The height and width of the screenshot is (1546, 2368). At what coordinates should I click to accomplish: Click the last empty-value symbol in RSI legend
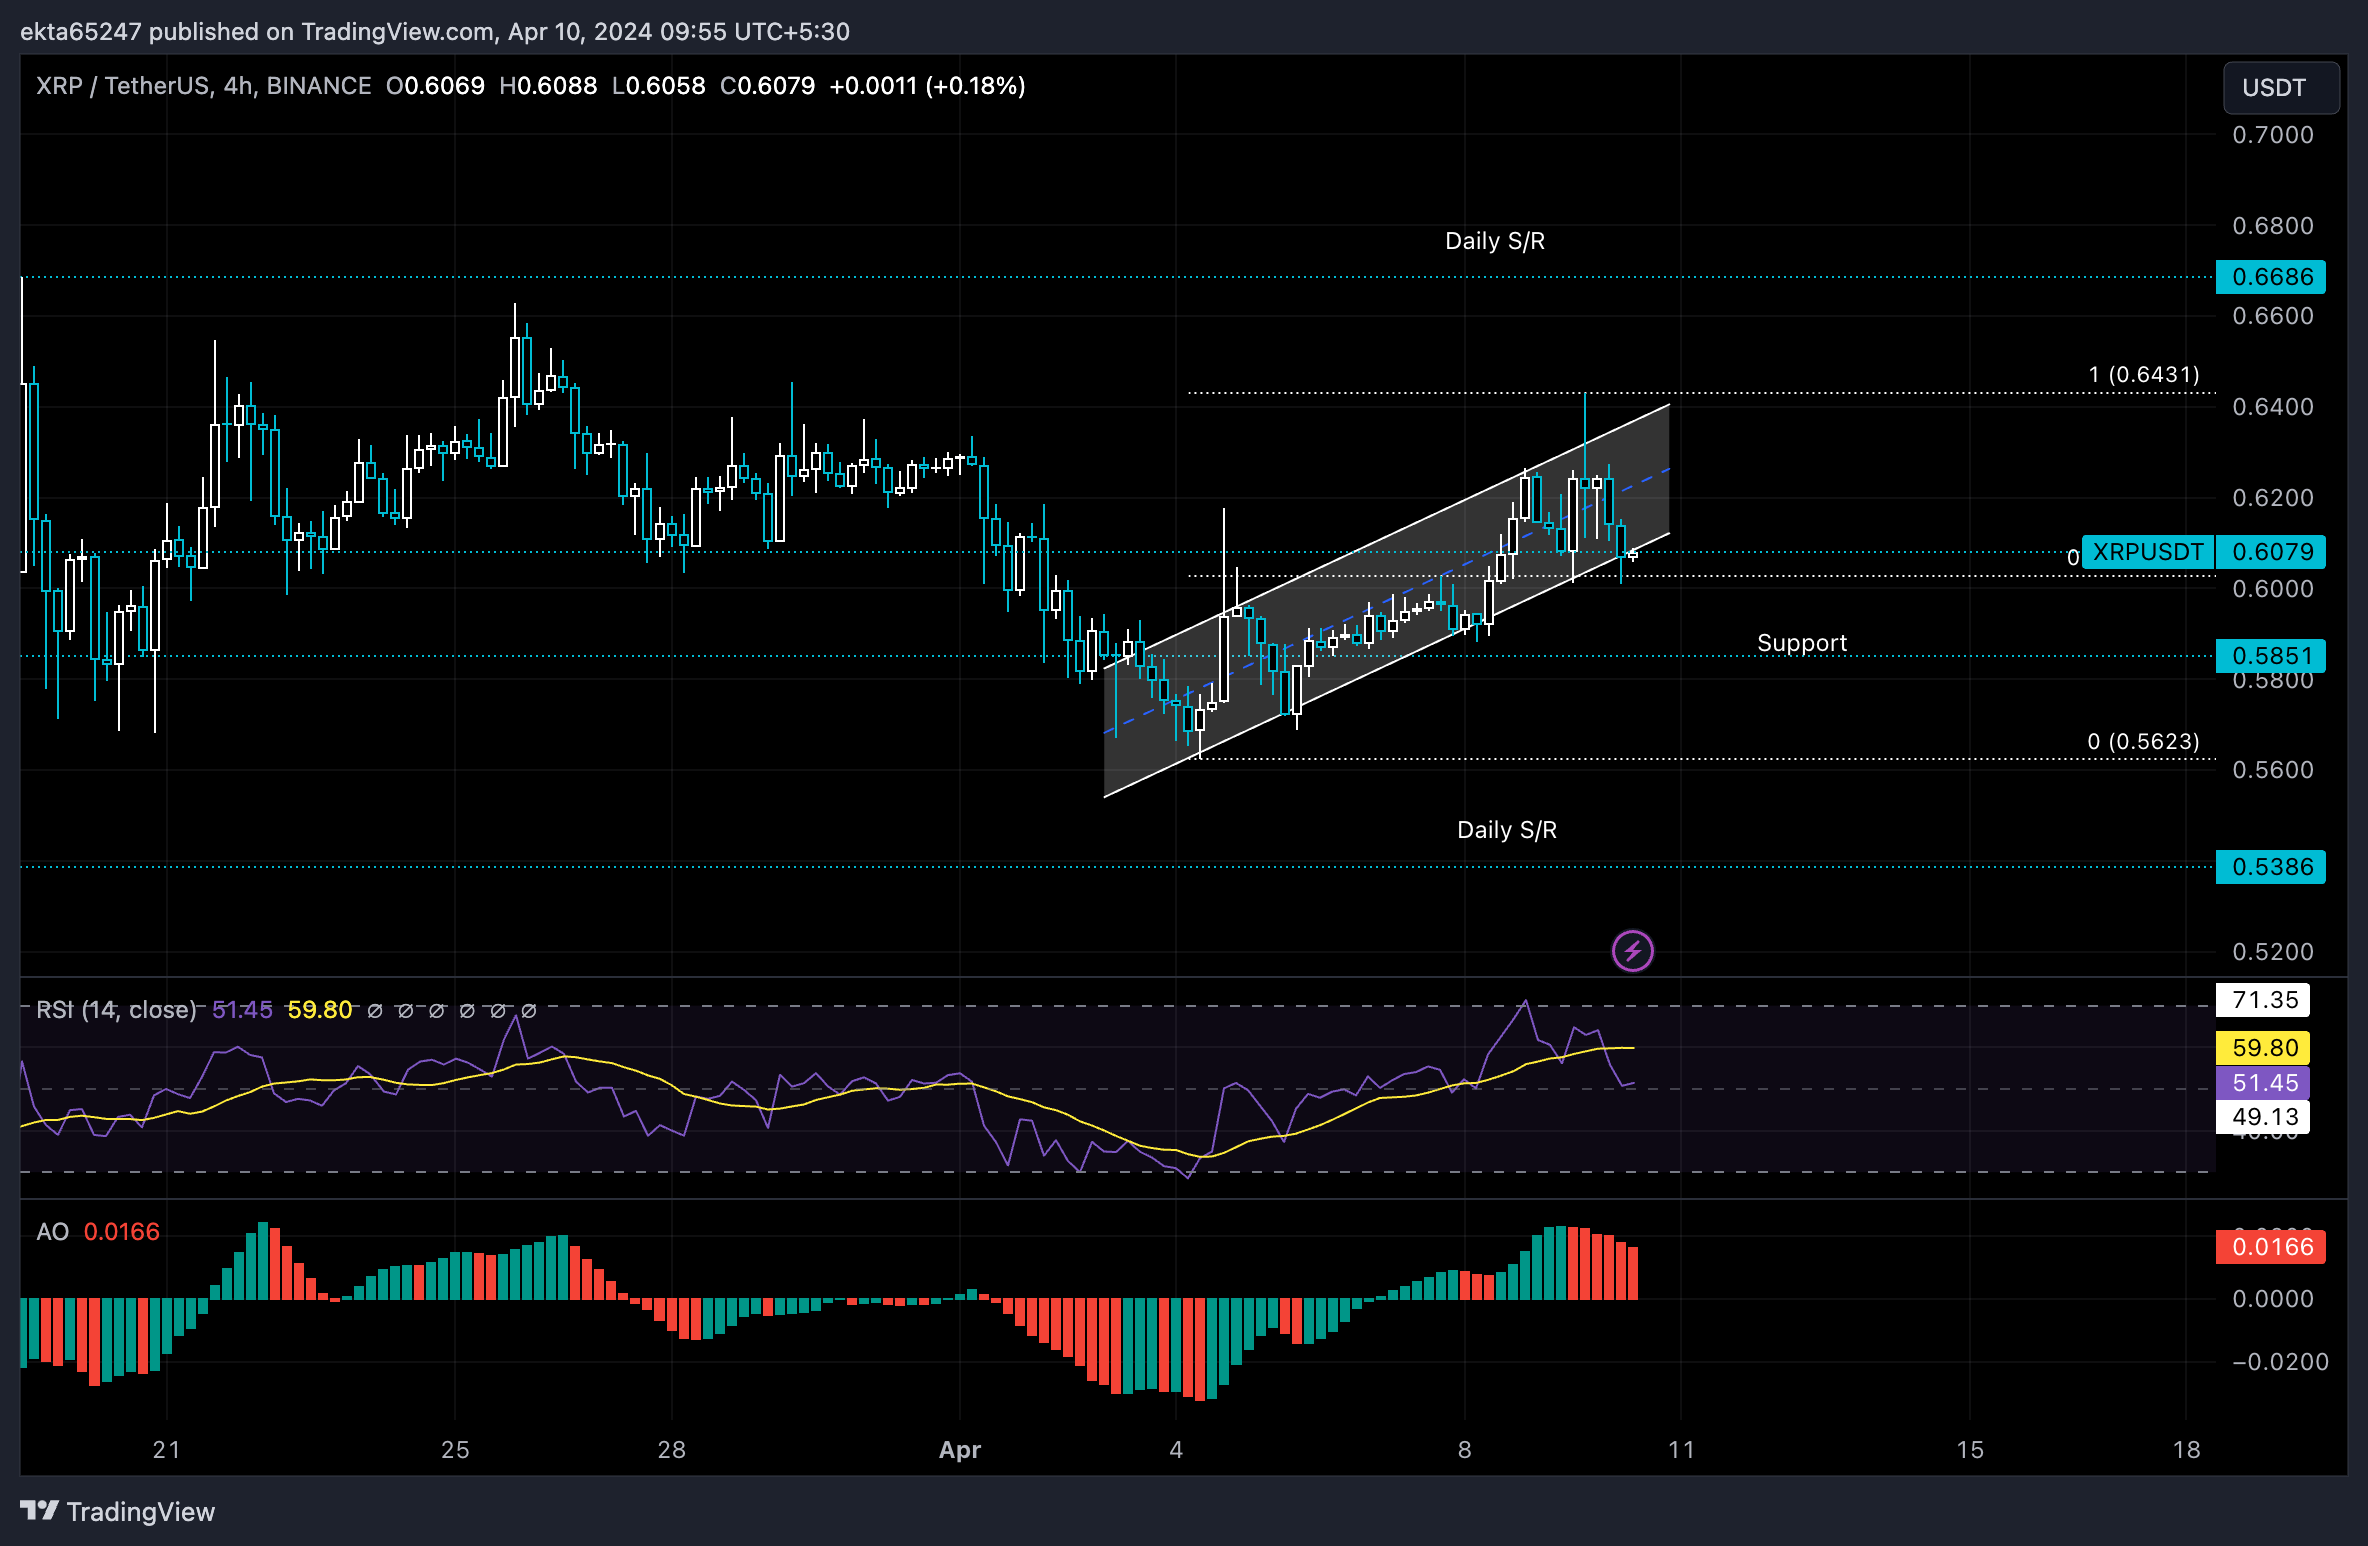[529, 1011]
